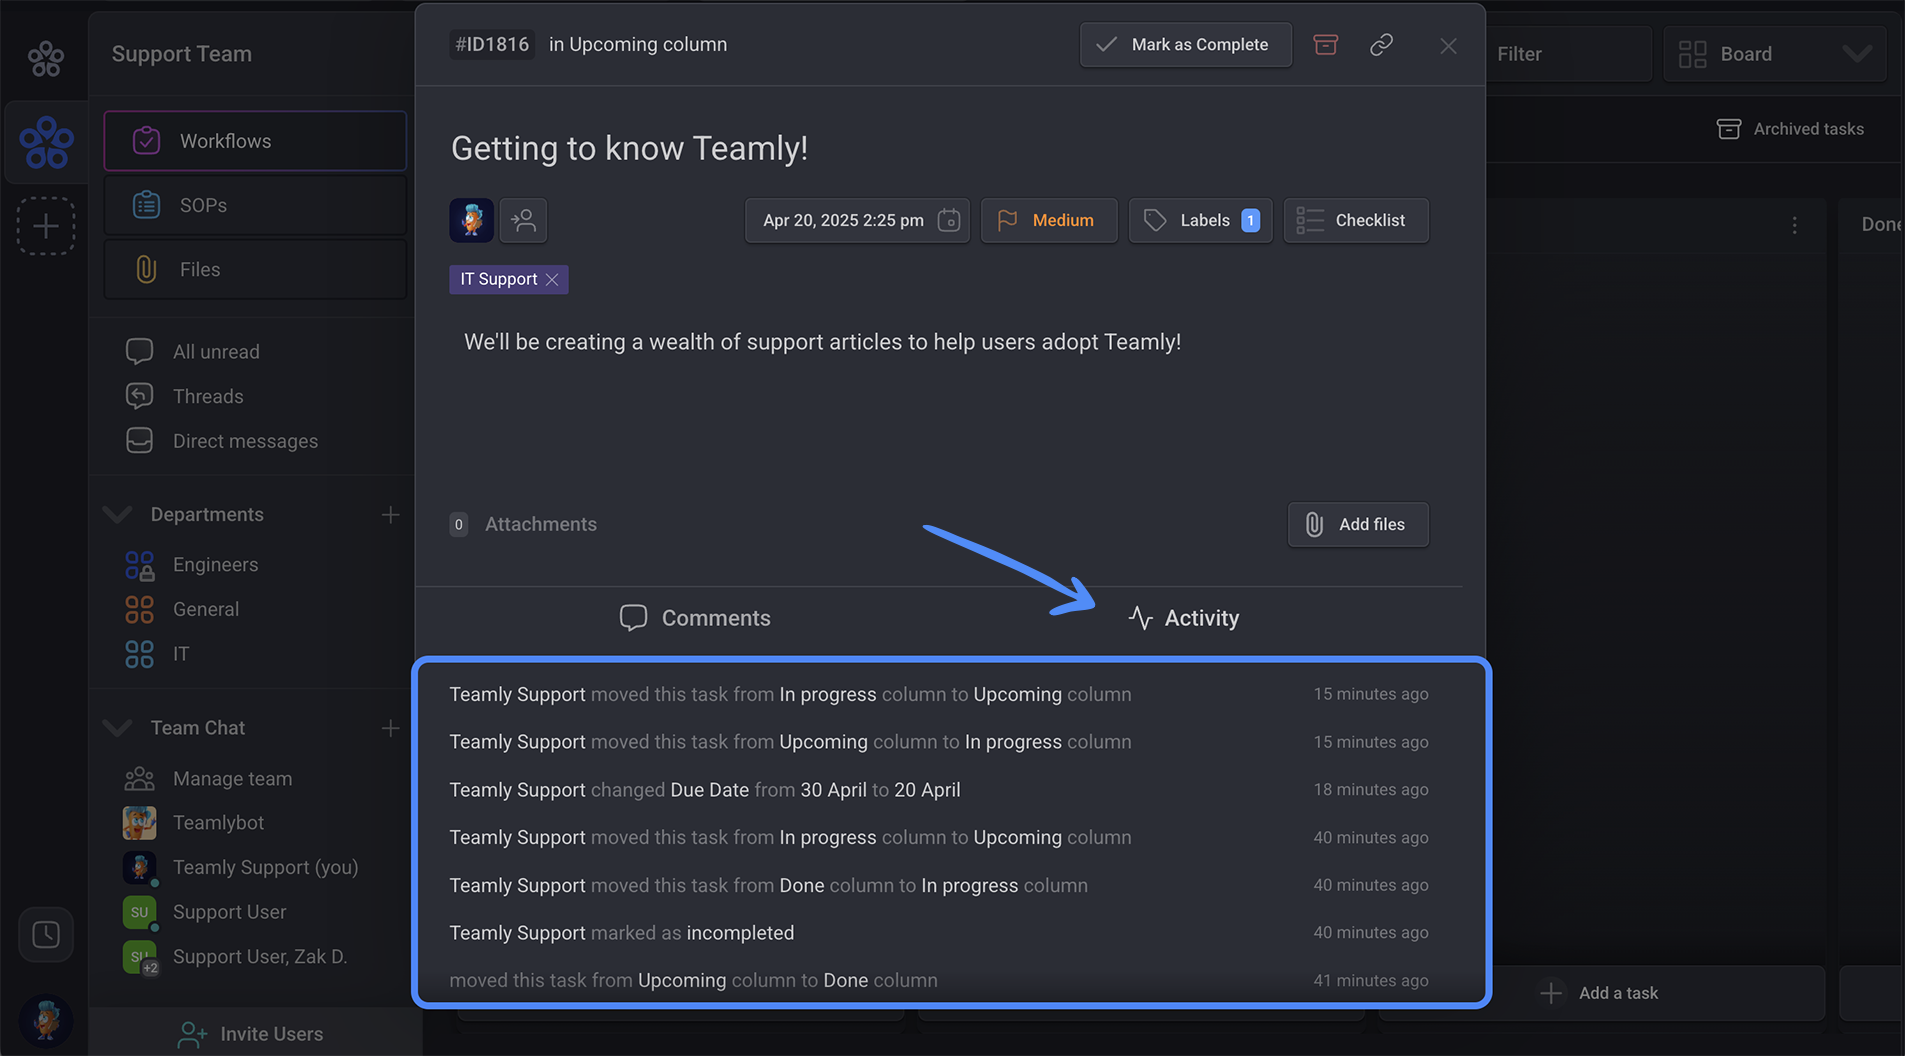Click the assignee avatar on task

[x=471, y=220]
